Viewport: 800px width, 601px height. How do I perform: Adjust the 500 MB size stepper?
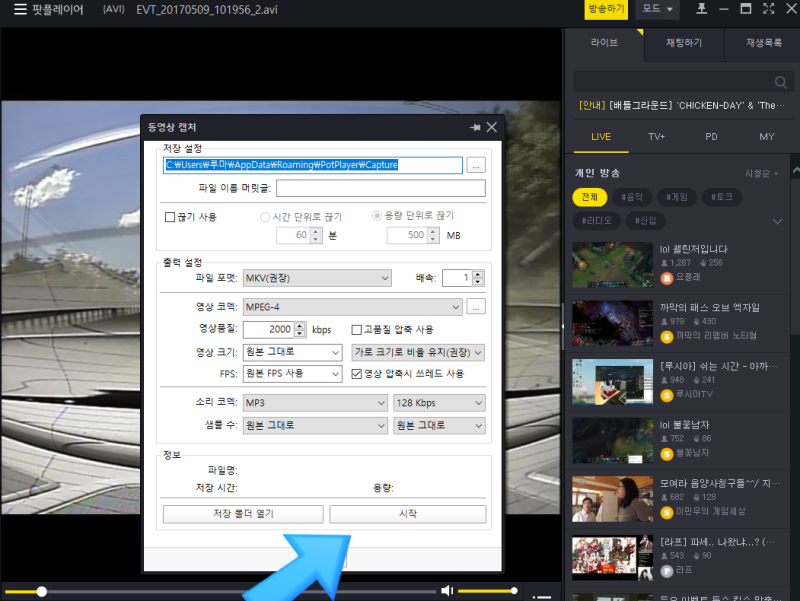point(433,235)
